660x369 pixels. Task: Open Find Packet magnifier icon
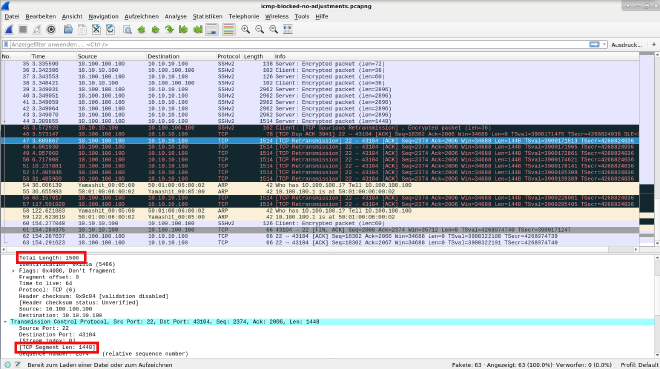click(127, 29)
